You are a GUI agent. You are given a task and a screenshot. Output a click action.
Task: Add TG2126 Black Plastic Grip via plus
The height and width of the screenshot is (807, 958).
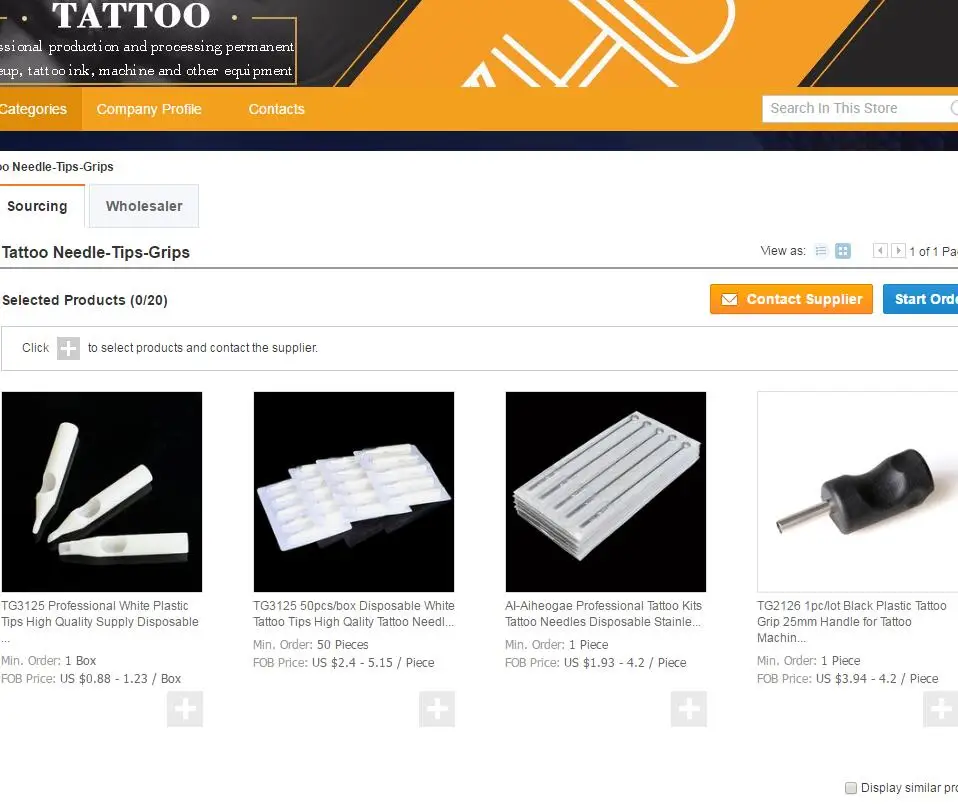pyautogui.click(x=940, y=709)
